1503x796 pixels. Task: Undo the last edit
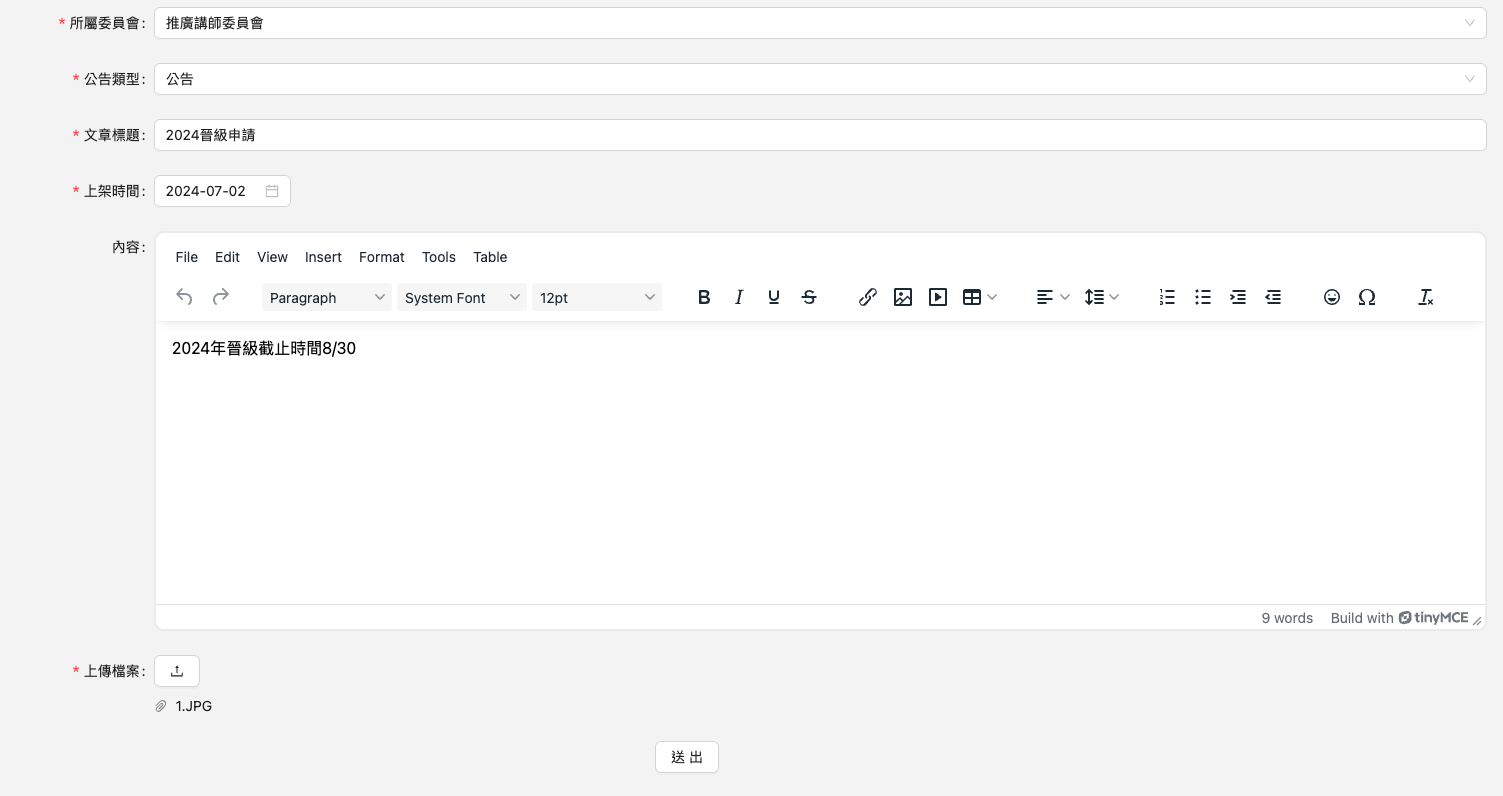pos(184,297)
